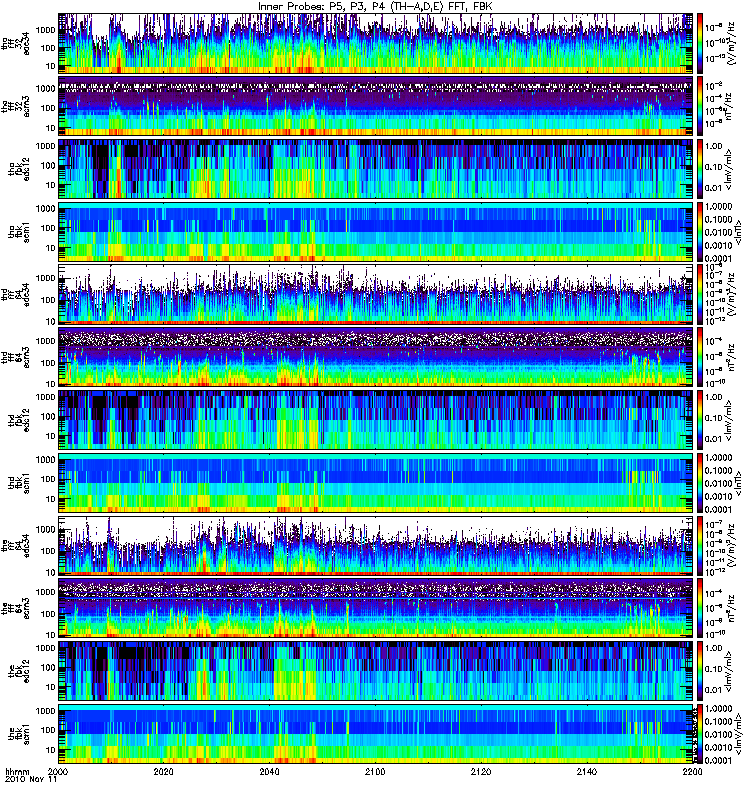The image size is (750, 800).
Task: Click the 100 y-axis tick of thd fbk edc12 panel
Action: point(48,416)
